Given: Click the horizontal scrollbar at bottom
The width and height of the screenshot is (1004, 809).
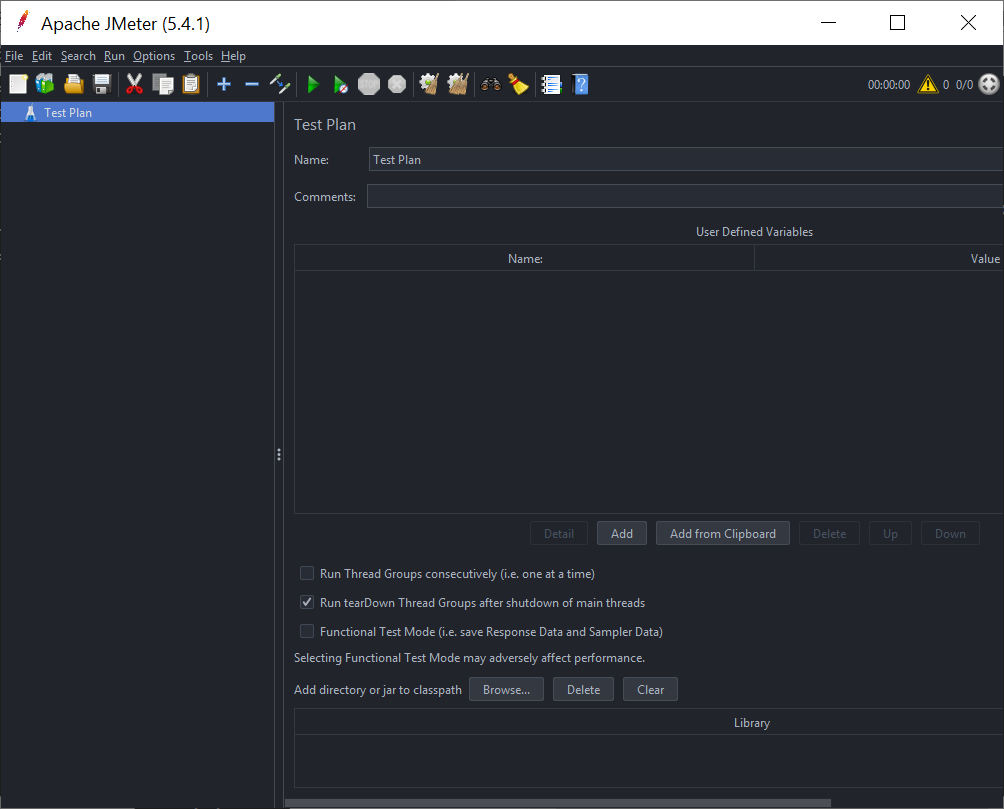Looking at the screenshot, I should [558, 803].
